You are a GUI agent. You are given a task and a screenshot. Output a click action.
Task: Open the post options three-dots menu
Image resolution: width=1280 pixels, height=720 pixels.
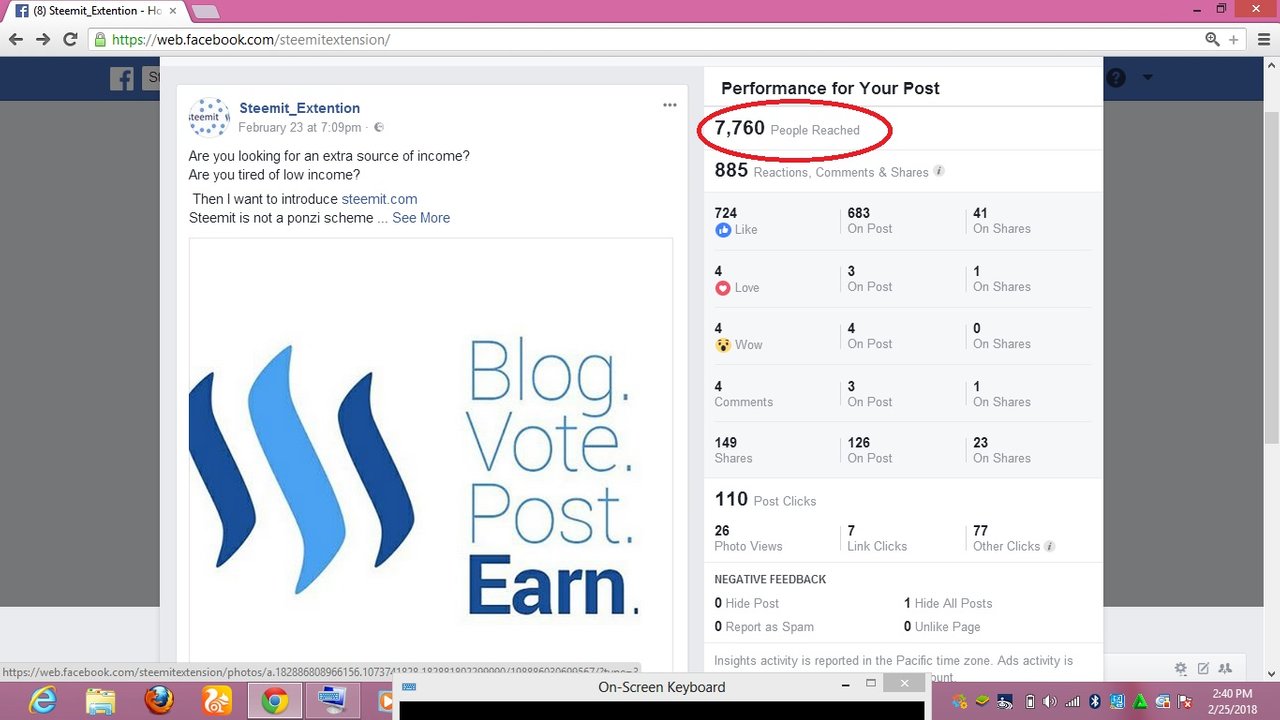pyautogui.click(x=669, y=106)
